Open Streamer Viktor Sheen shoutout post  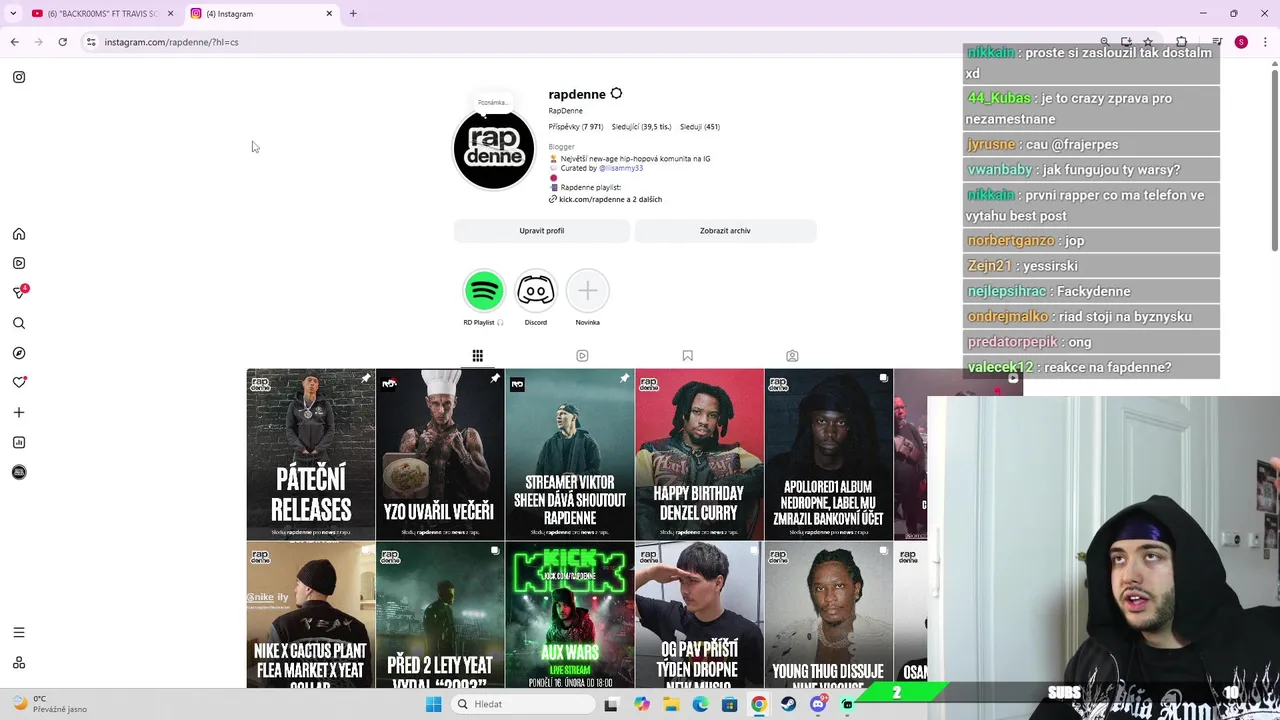(x=570, y=454)
